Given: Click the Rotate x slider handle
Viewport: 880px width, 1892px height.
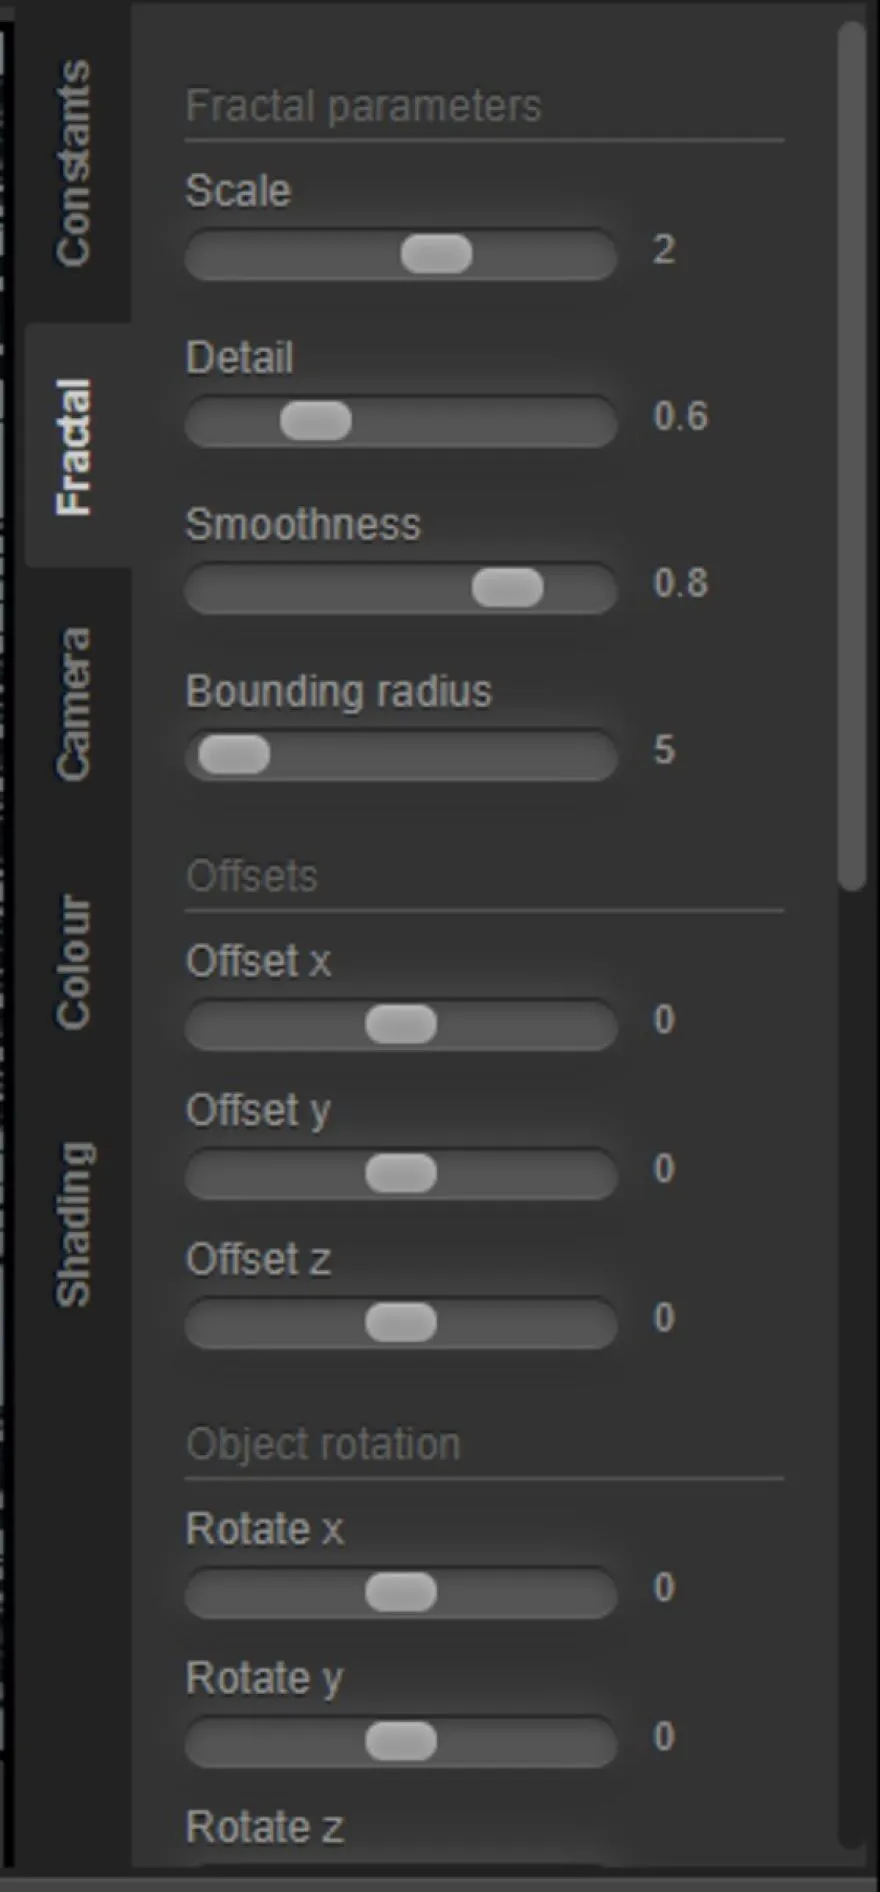Looking at the screenshot, I should click(401, 1593).
